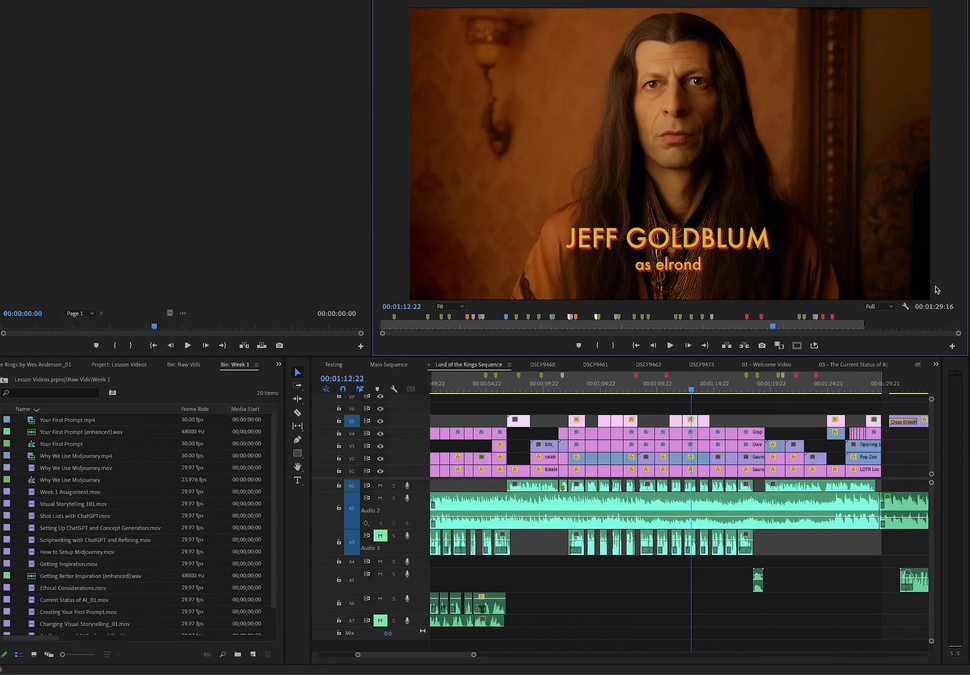The width and height of the screenshot is (970, 675).
Task: Open DSCF9460 sequence tab
Action: [543, 364]
